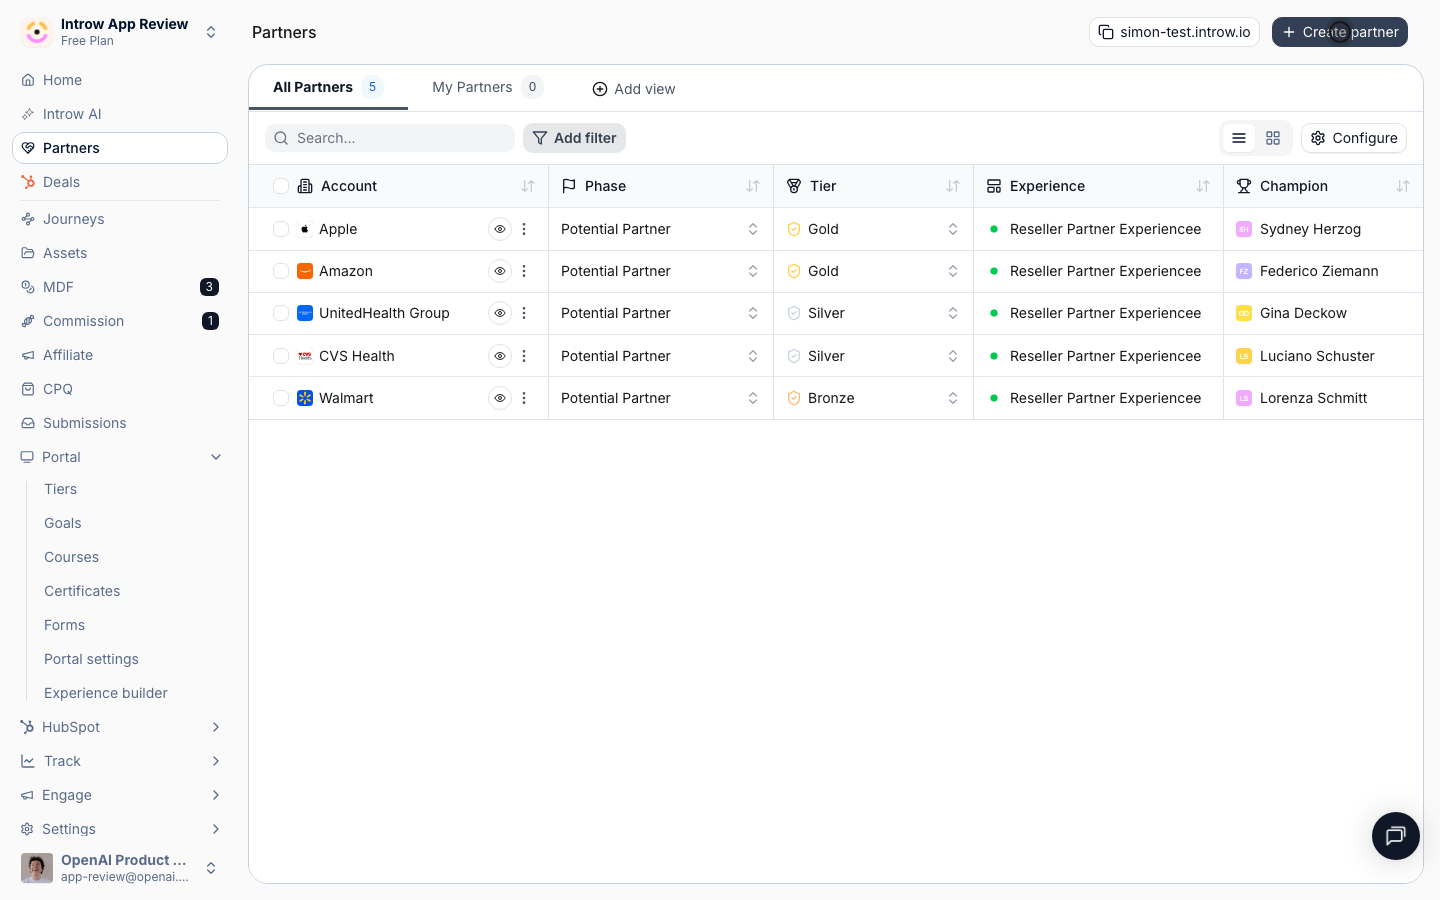Click the trophy icon in Champion header

pos(1244,186)
